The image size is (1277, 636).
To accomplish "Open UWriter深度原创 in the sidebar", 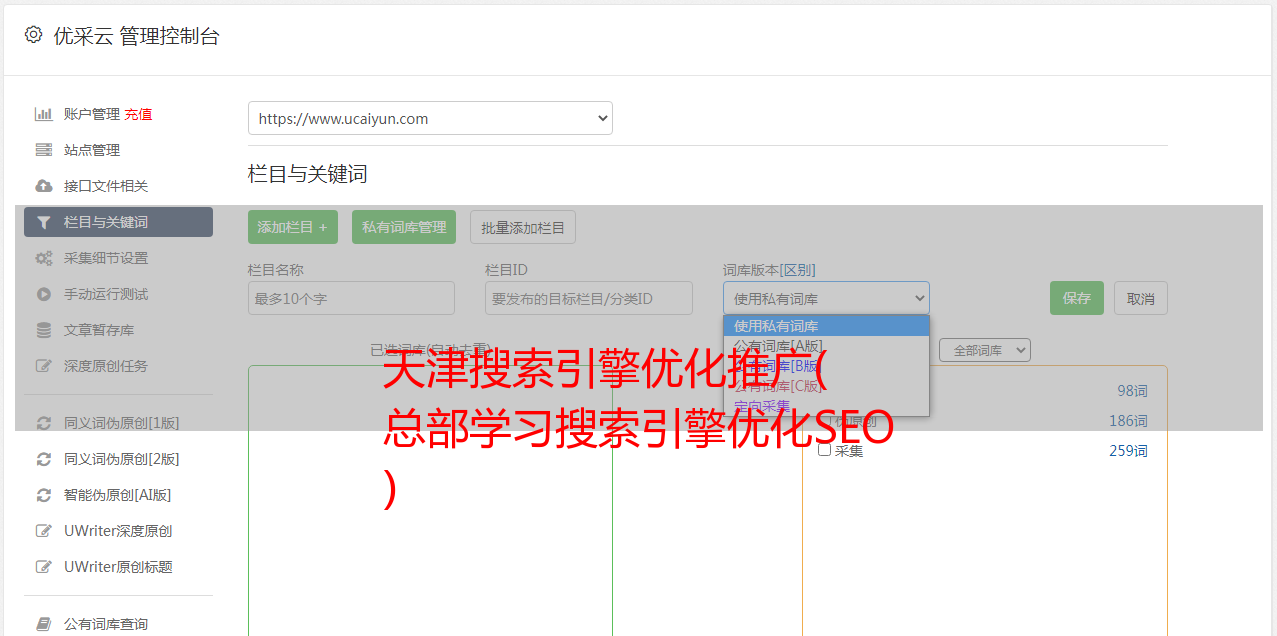I will pos(118,531).
